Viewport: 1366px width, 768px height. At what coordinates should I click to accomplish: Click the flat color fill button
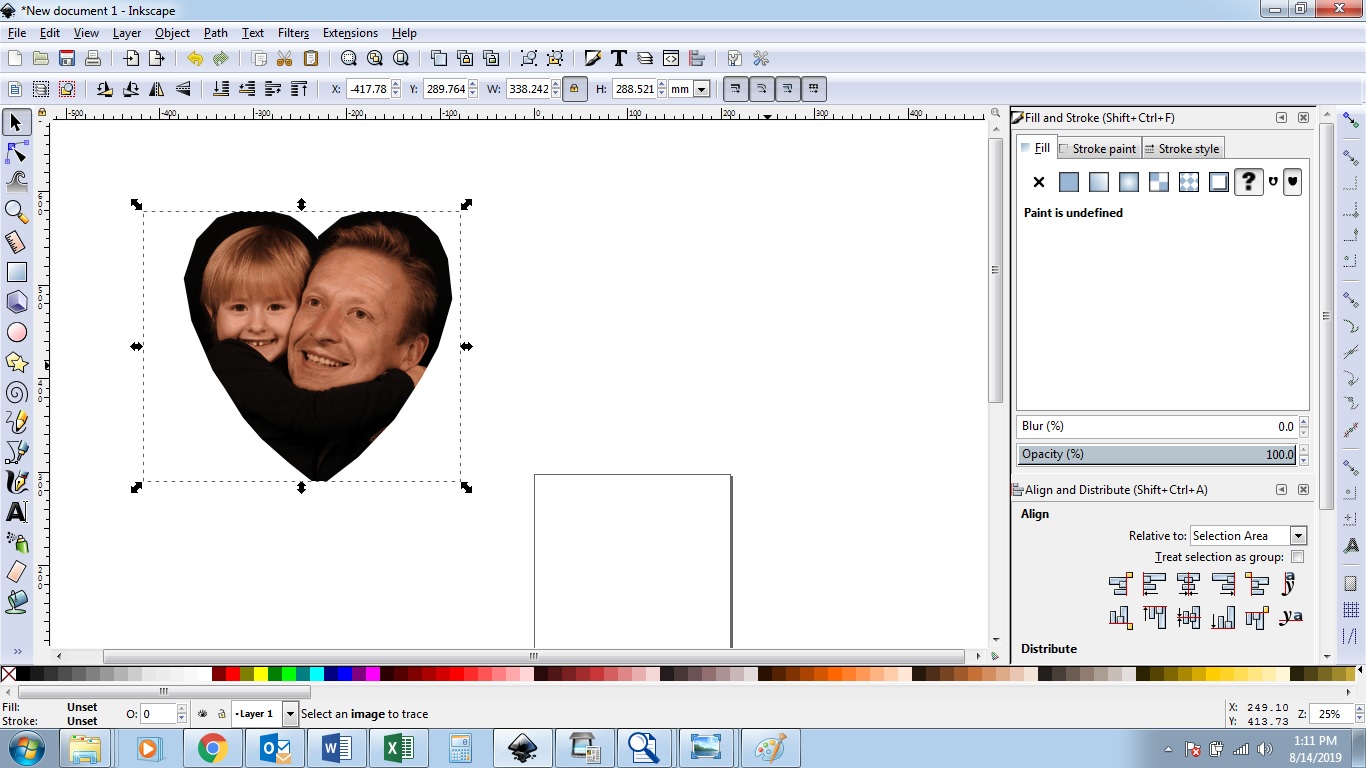point(1068,182)
